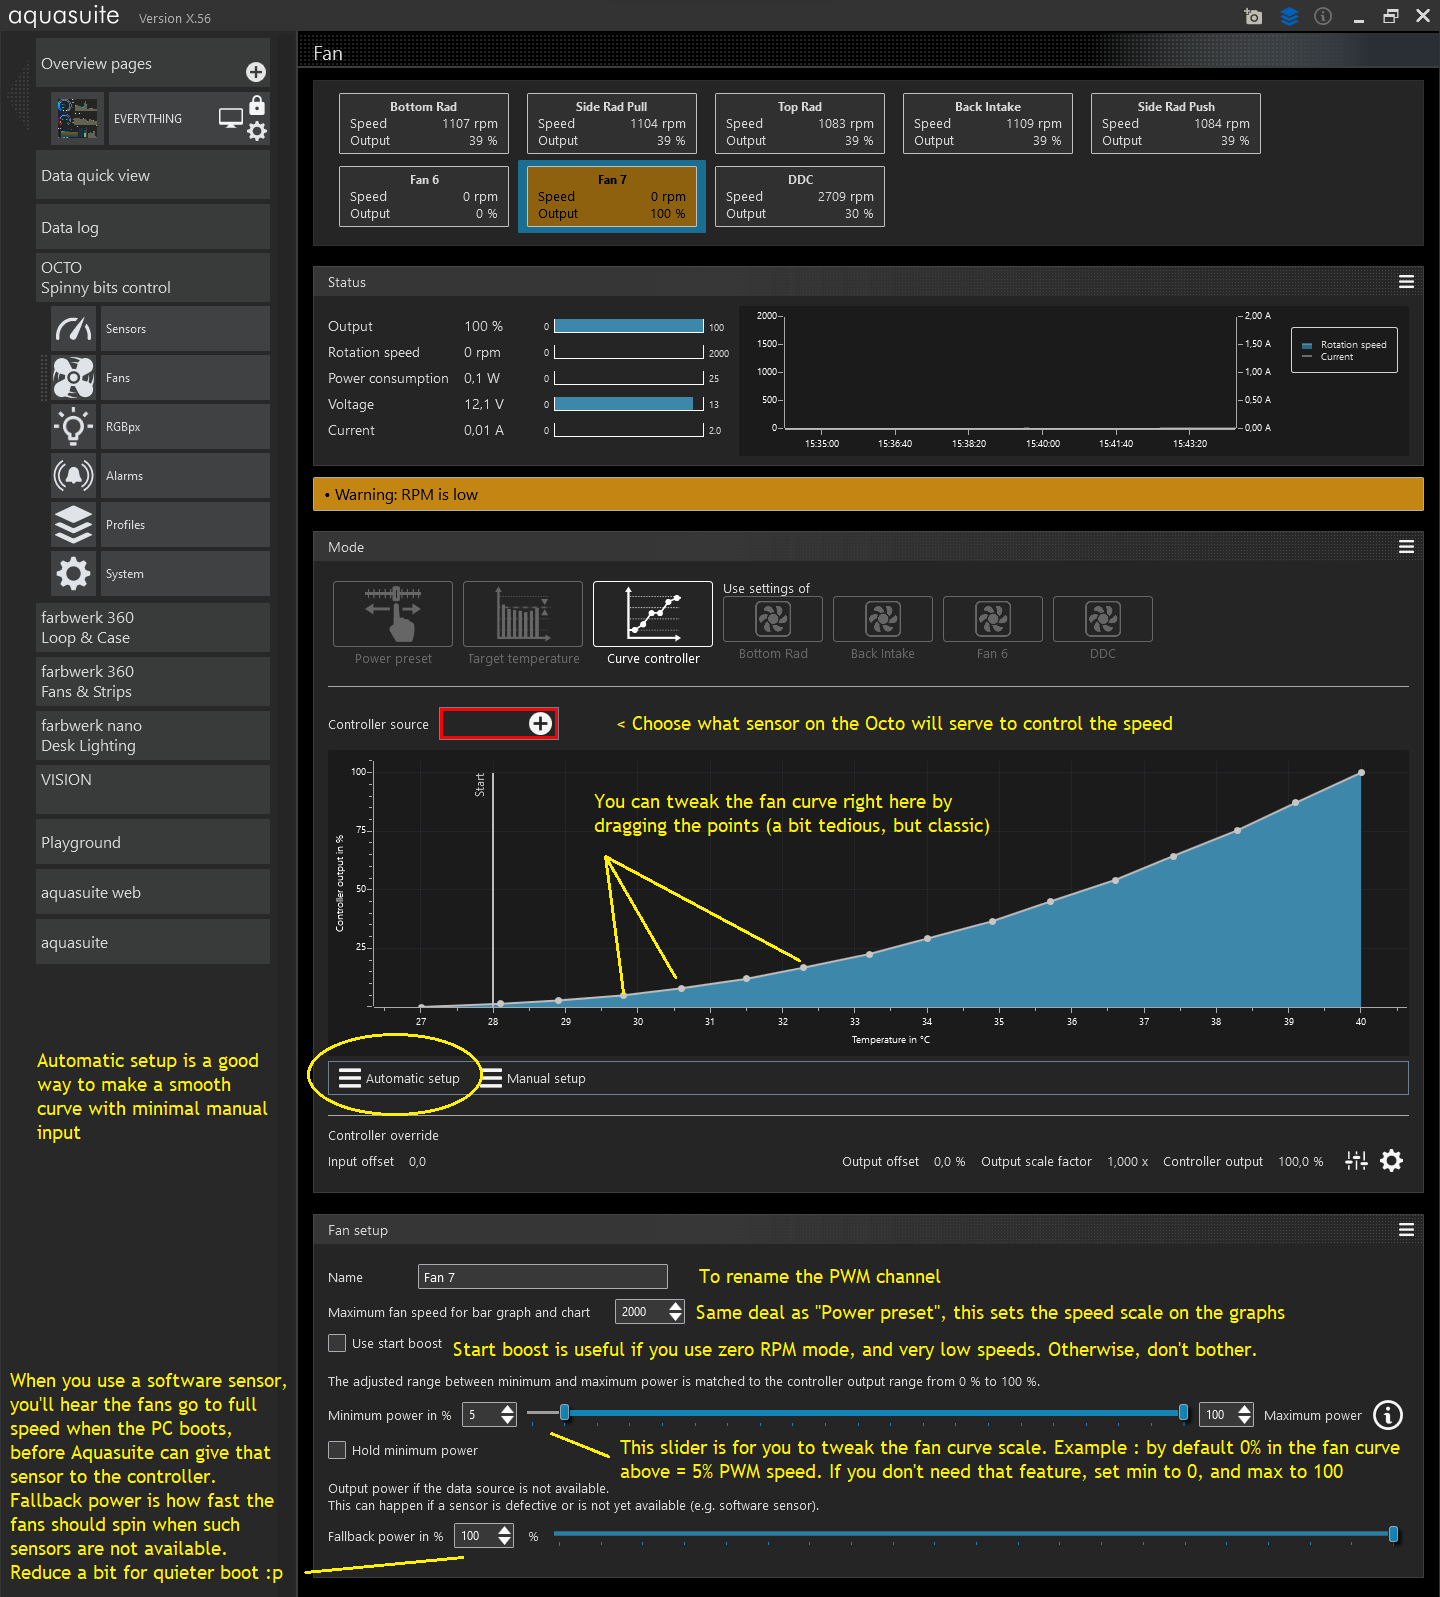Viewport: 1440px width, 1597px height.
Task: Open the RGBpx light bulb icon
Action: (74, 426)
